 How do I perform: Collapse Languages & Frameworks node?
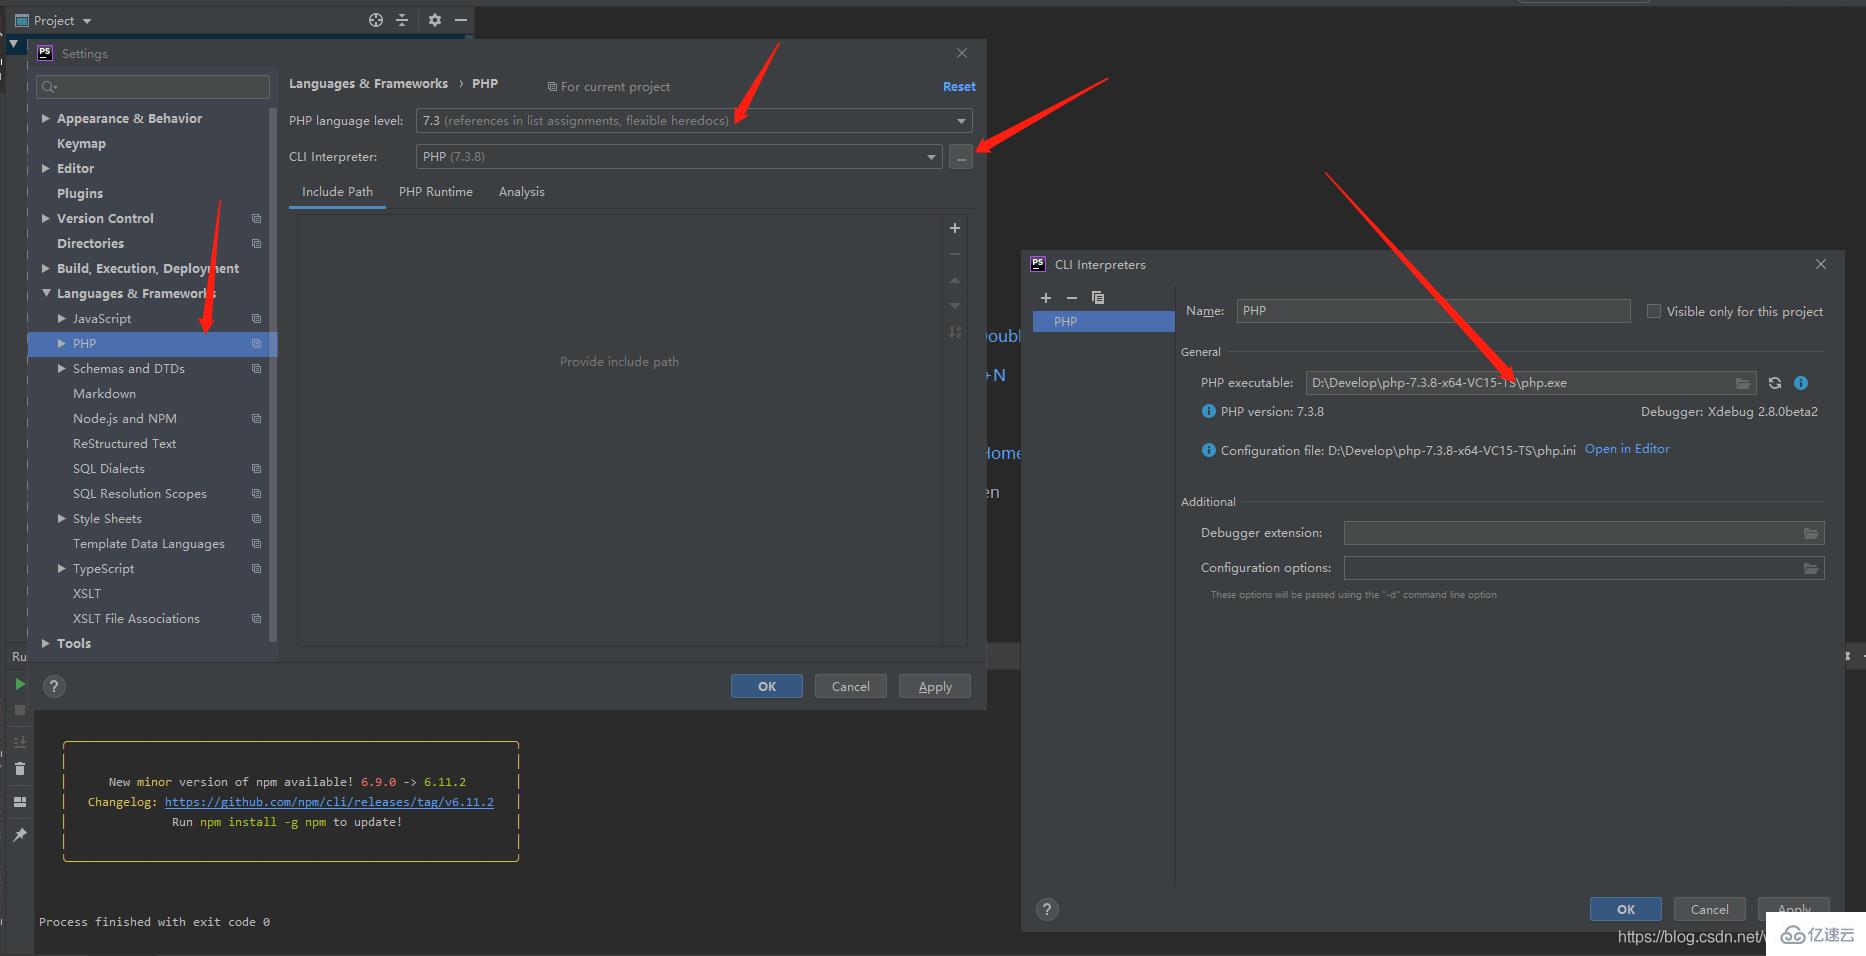(46, 293)
